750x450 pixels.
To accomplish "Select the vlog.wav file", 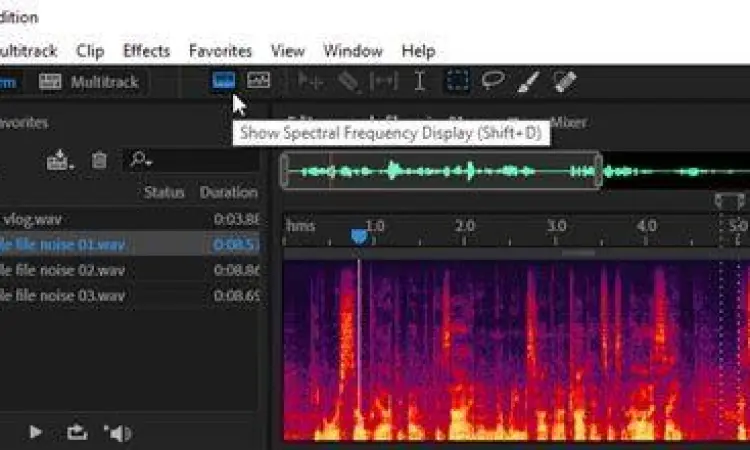I will click(x=130, y=220).
